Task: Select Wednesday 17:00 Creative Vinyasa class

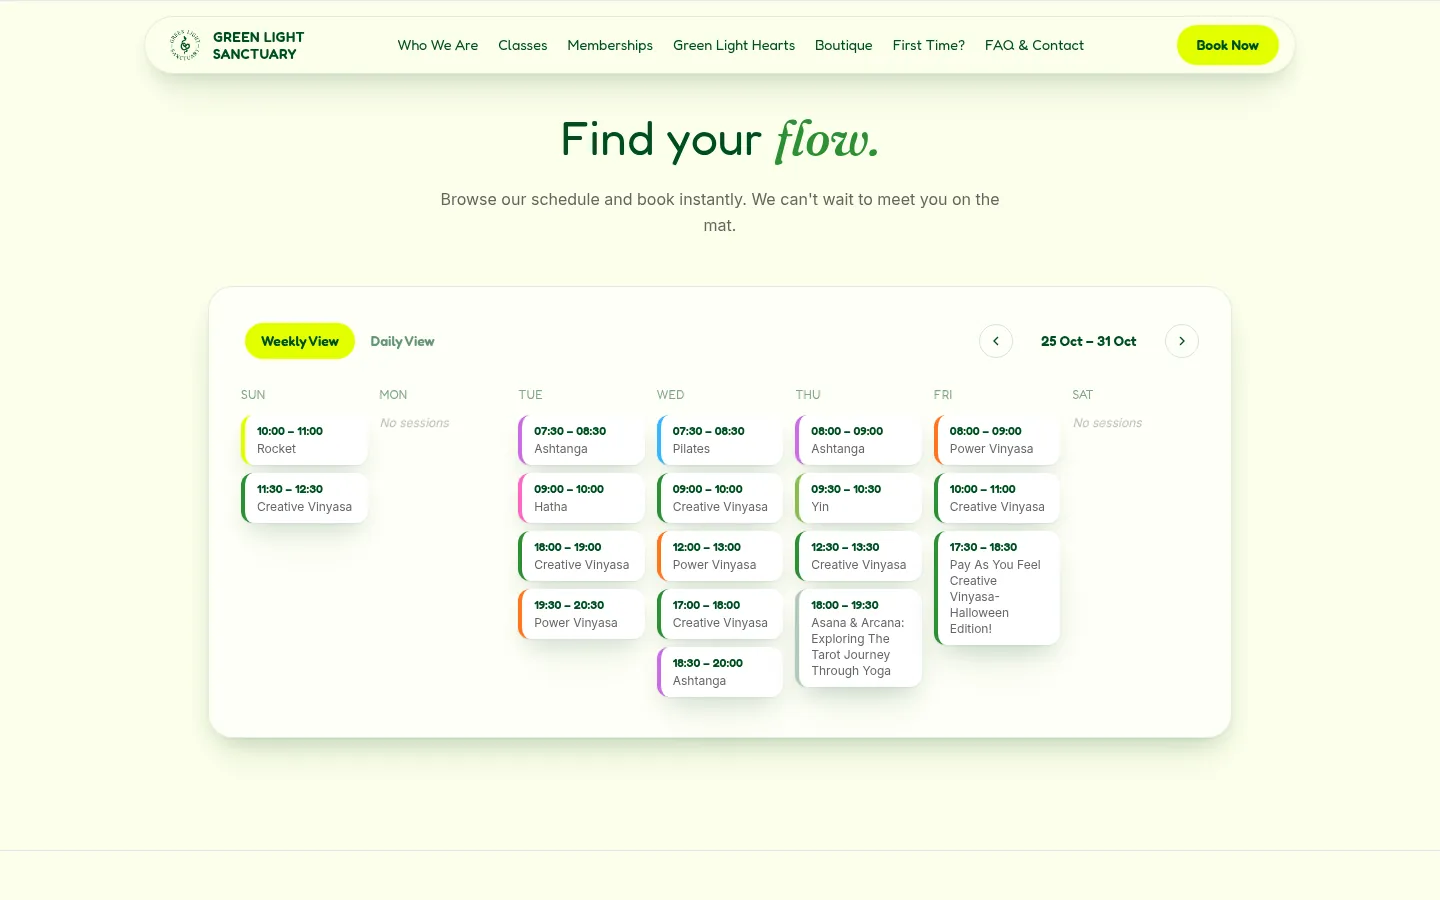Action: (x=720, y=614)
